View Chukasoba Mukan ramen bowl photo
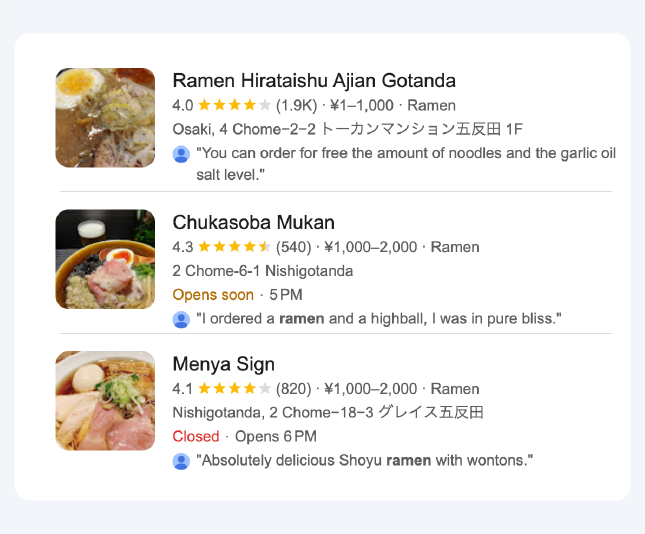 point(105,259)
